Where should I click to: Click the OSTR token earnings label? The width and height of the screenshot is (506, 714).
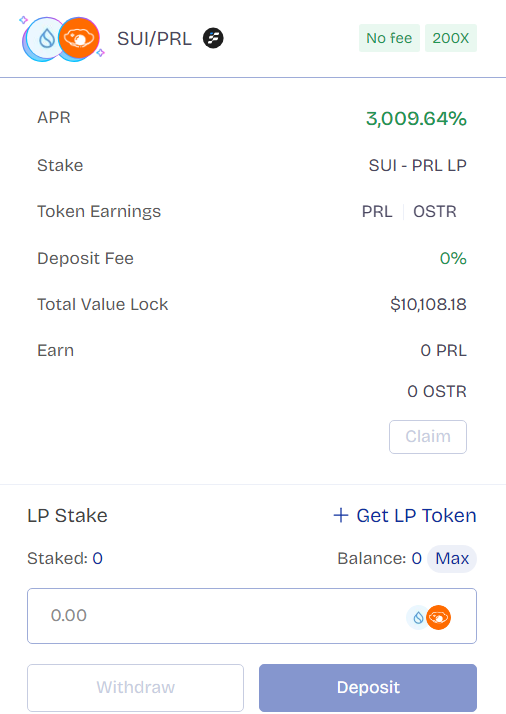coord(435,211)
